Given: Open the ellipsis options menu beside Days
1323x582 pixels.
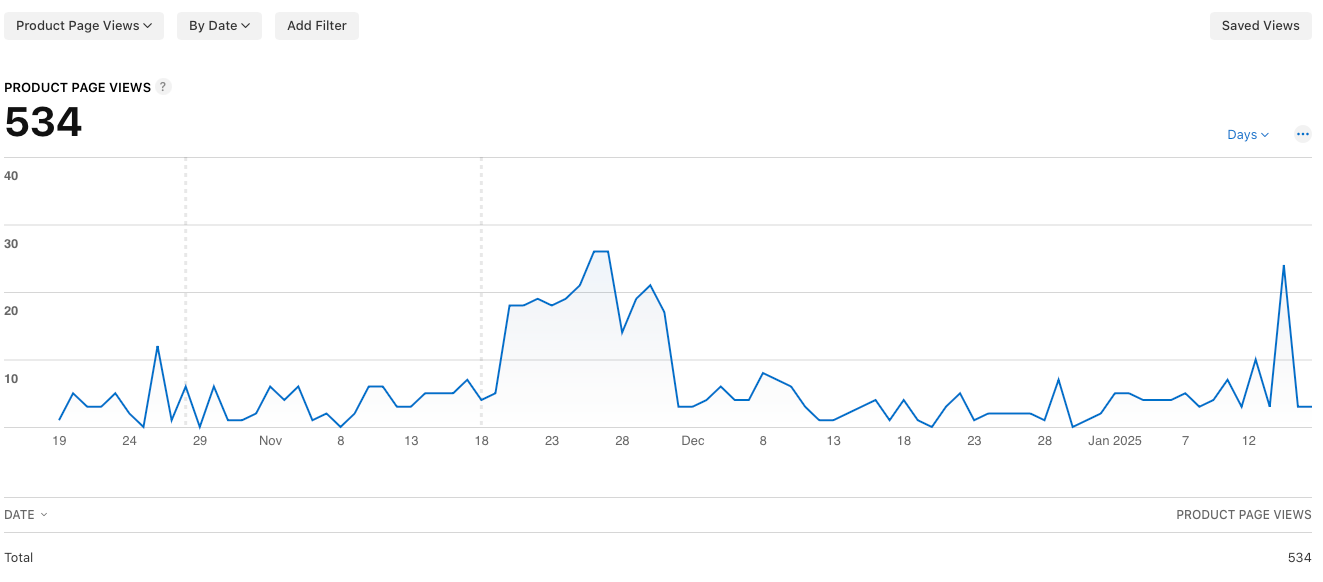Looking at the screenshot, I should pos(1303,133).
